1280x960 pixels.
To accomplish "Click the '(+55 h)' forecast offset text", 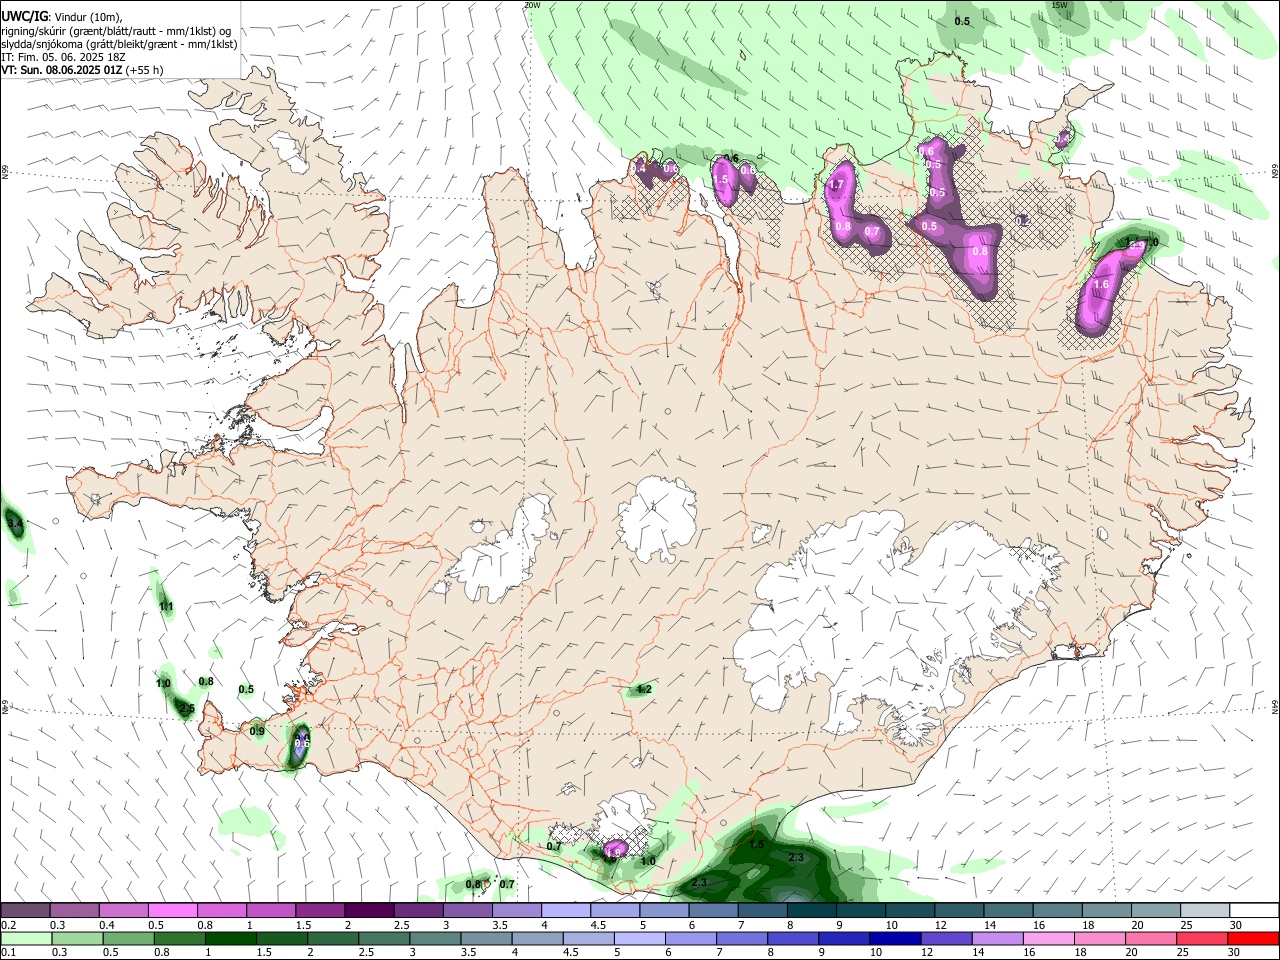I will 145,70.
